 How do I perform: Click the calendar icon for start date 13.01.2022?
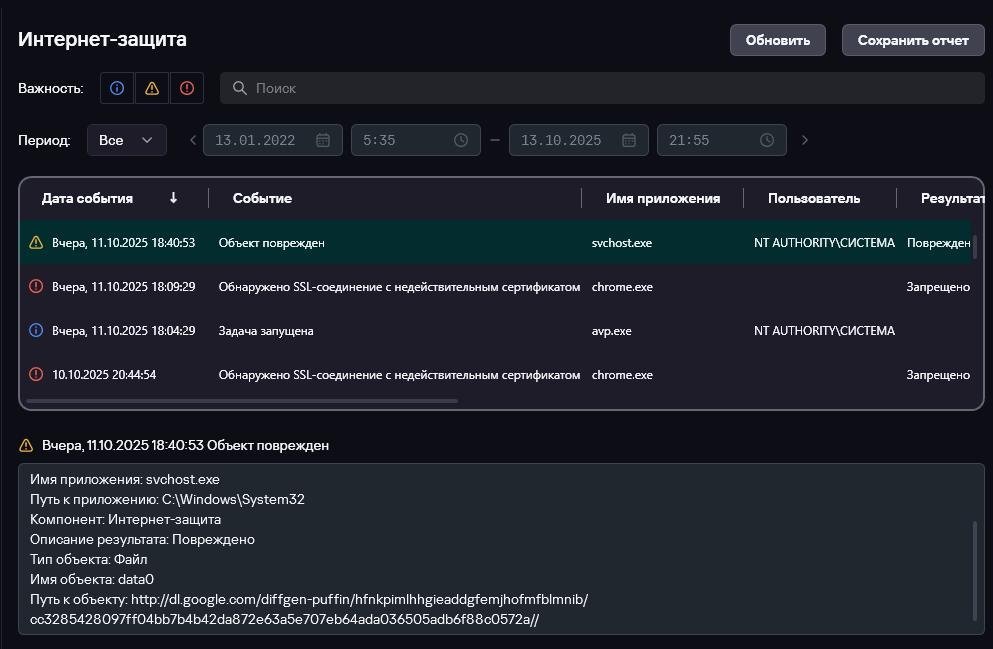pos(323,140)
